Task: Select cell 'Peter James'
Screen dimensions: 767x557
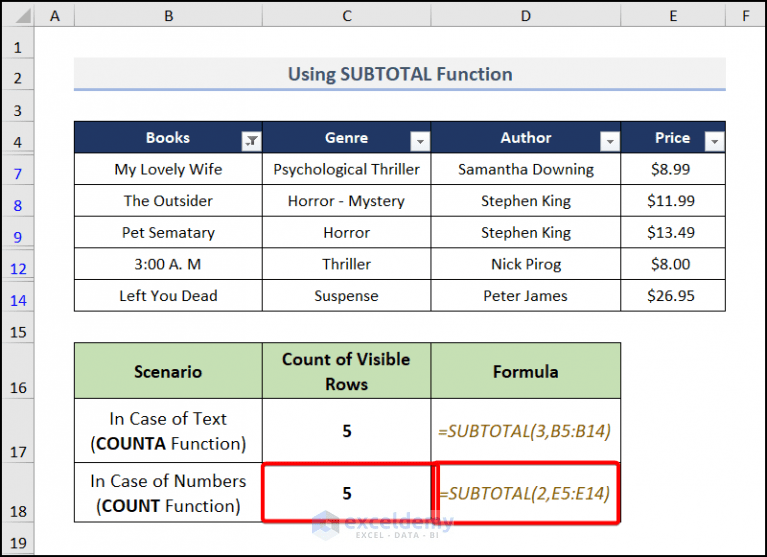Action: 526,296
